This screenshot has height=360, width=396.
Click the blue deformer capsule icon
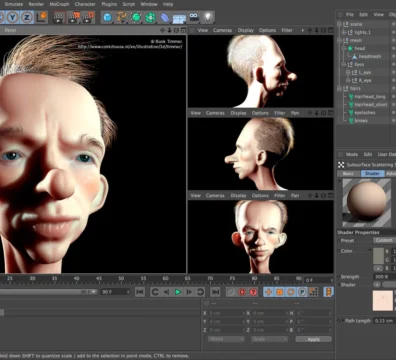point(165,17)
